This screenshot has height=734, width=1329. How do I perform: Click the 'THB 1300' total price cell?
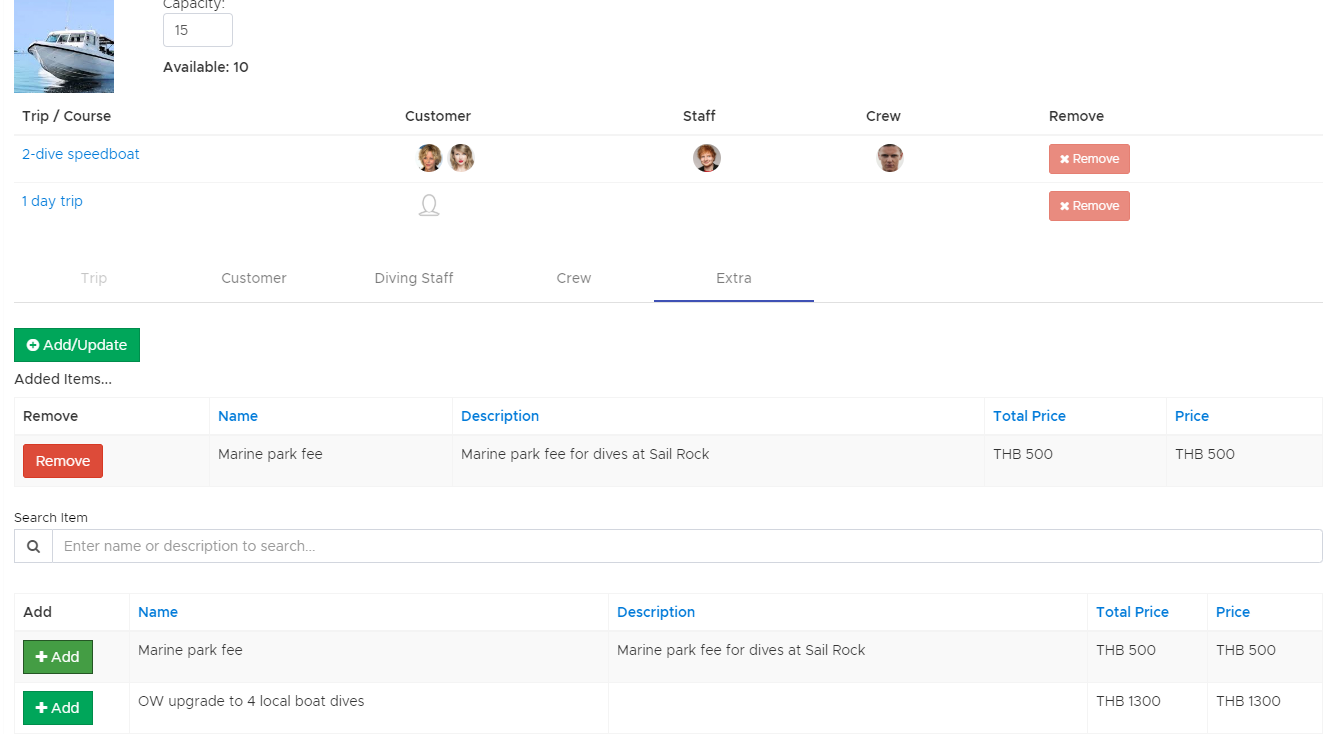pos(1128,701)
